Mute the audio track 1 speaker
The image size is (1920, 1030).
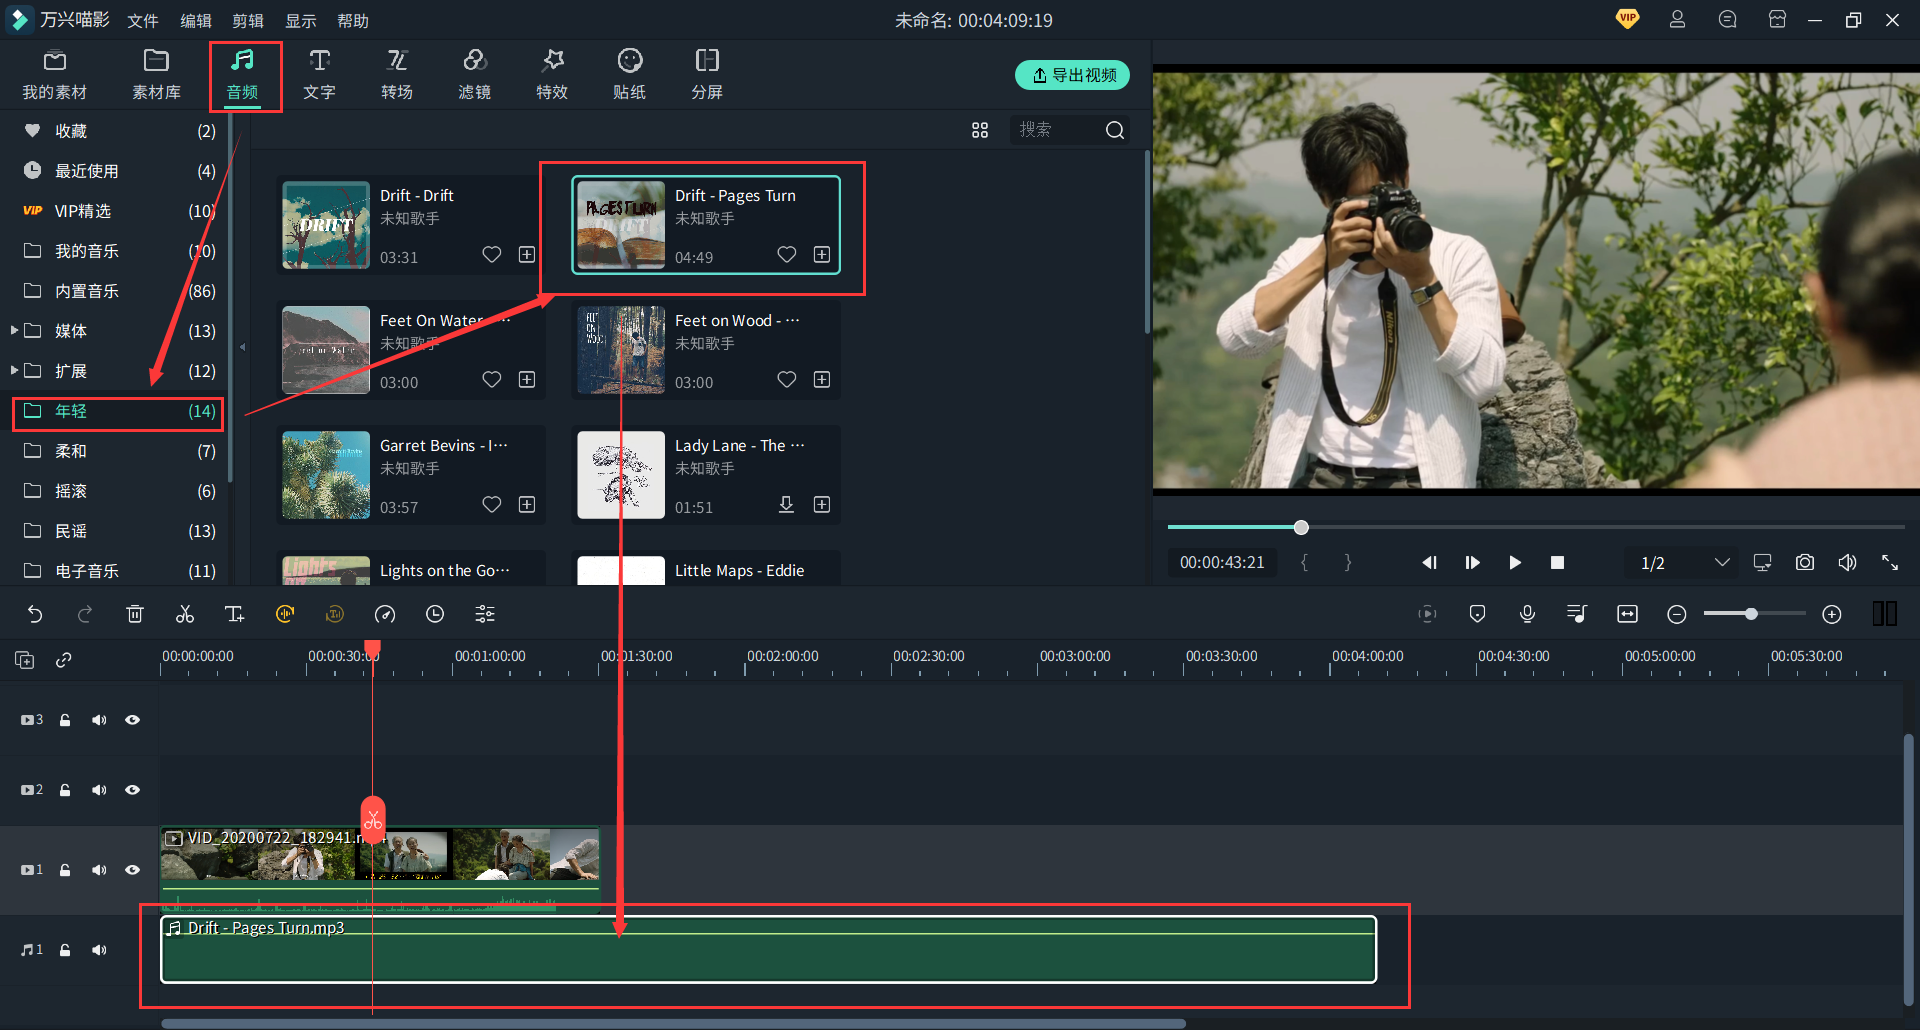pos(99,950)
